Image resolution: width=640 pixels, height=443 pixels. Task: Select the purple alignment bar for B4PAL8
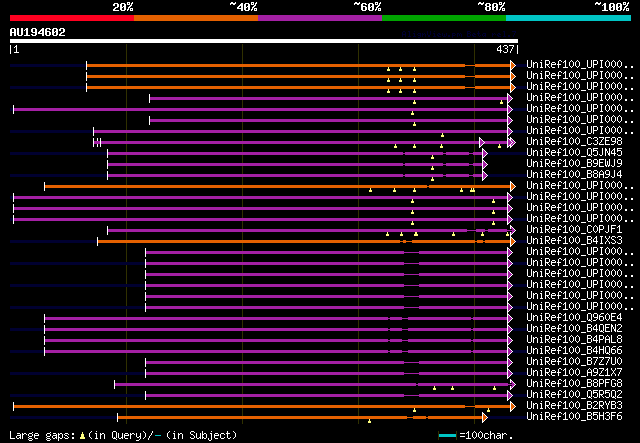click(x=276, y=341)
